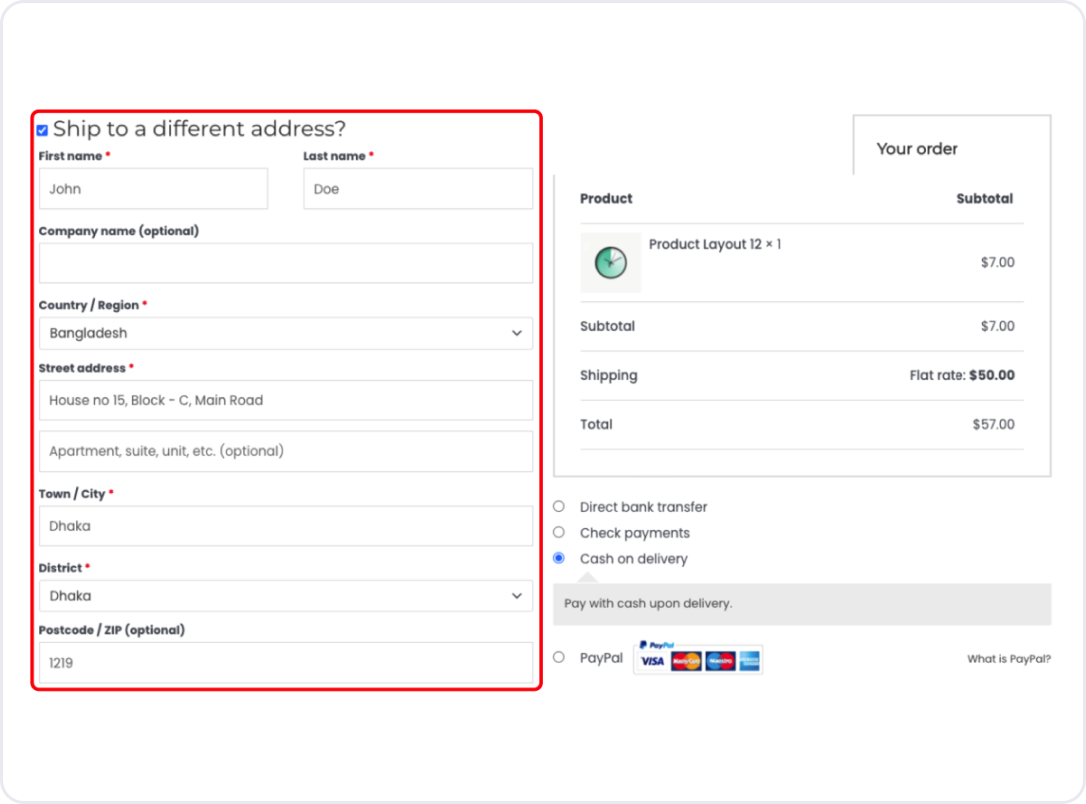Click the Town / City field
This screenshot has height=804, width=1086.
285,526
